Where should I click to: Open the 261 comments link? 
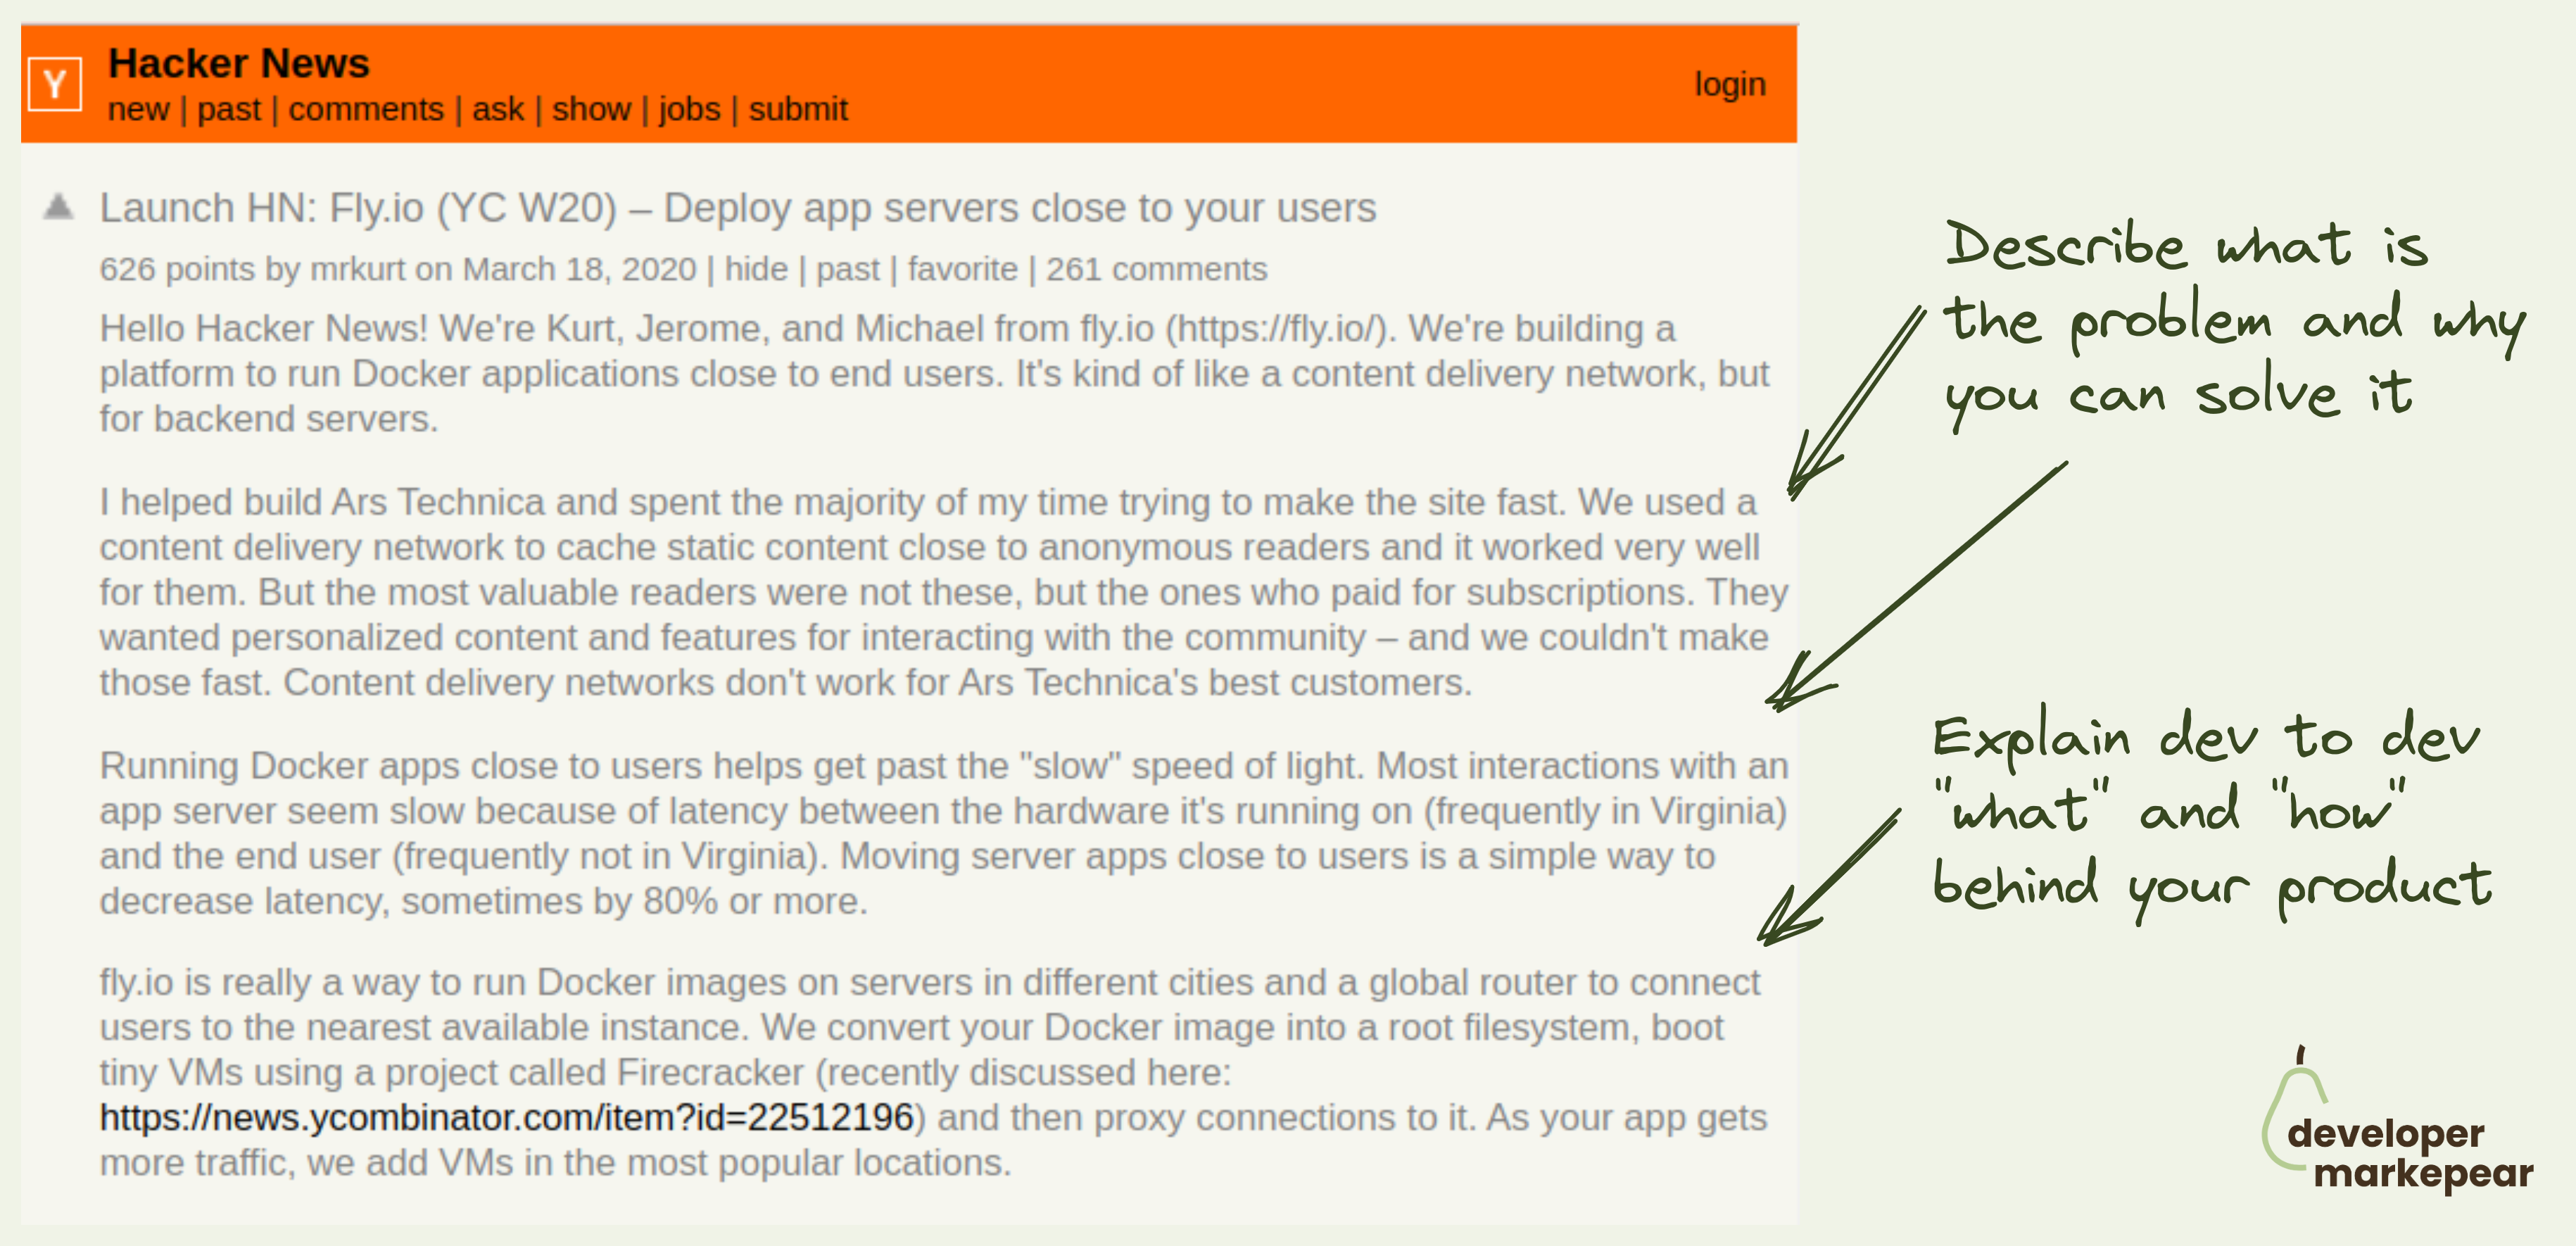pos(1157,269)
